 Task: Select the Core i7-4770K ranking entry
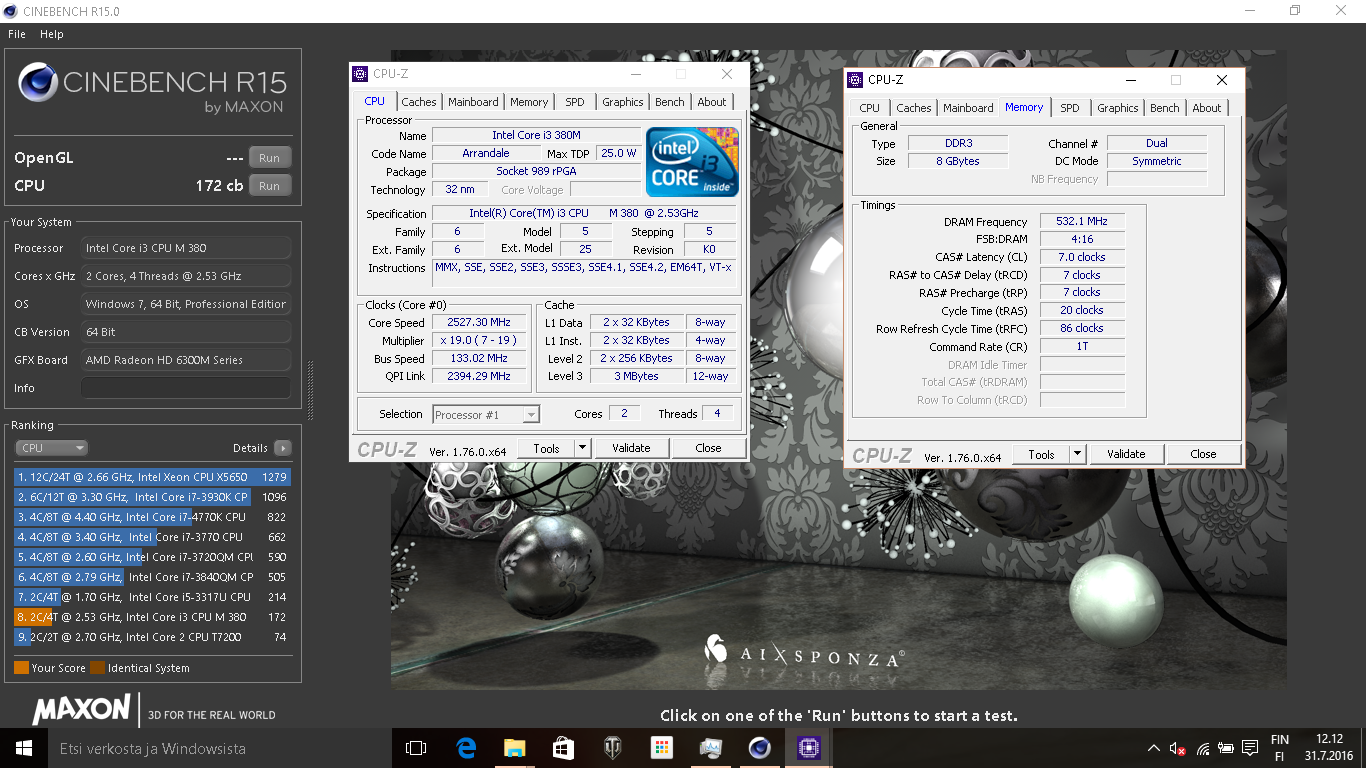point(152,517)
